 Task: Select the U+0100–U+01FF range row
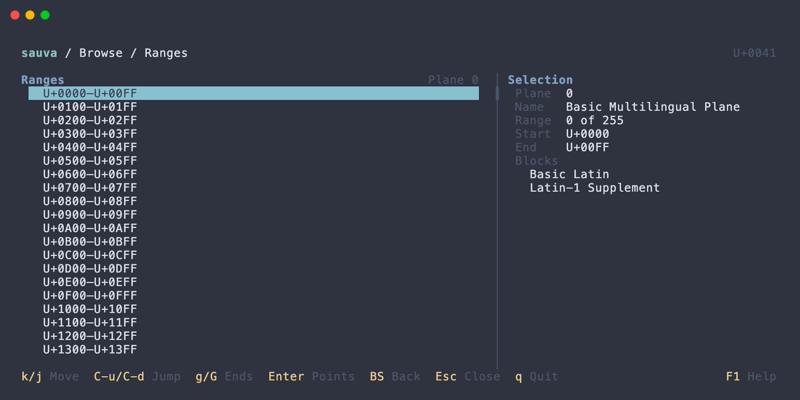pyautogui.click(x=254, y=107)
